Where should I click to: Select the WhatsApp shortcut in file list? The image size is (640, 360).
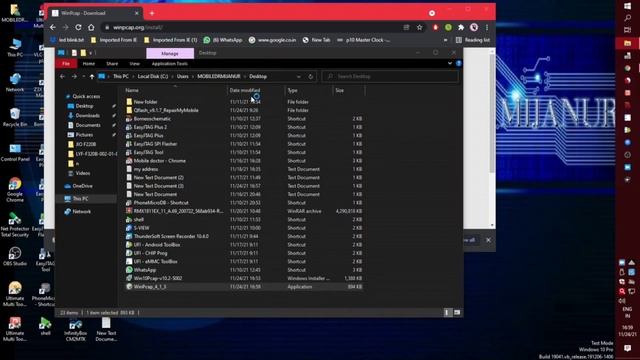pos(244,270)
